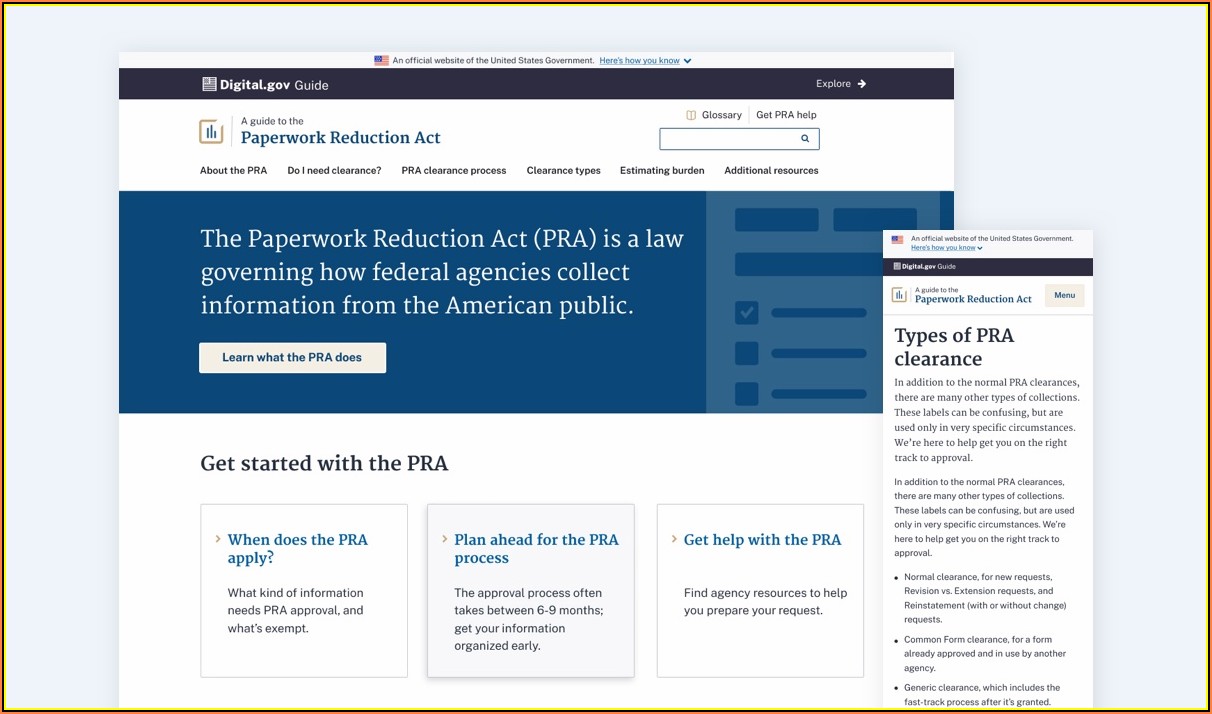Image resolution: width=1212 pixels, height=714 pixels.
Task: Select Clearance types navigation item
Action: 564,171
